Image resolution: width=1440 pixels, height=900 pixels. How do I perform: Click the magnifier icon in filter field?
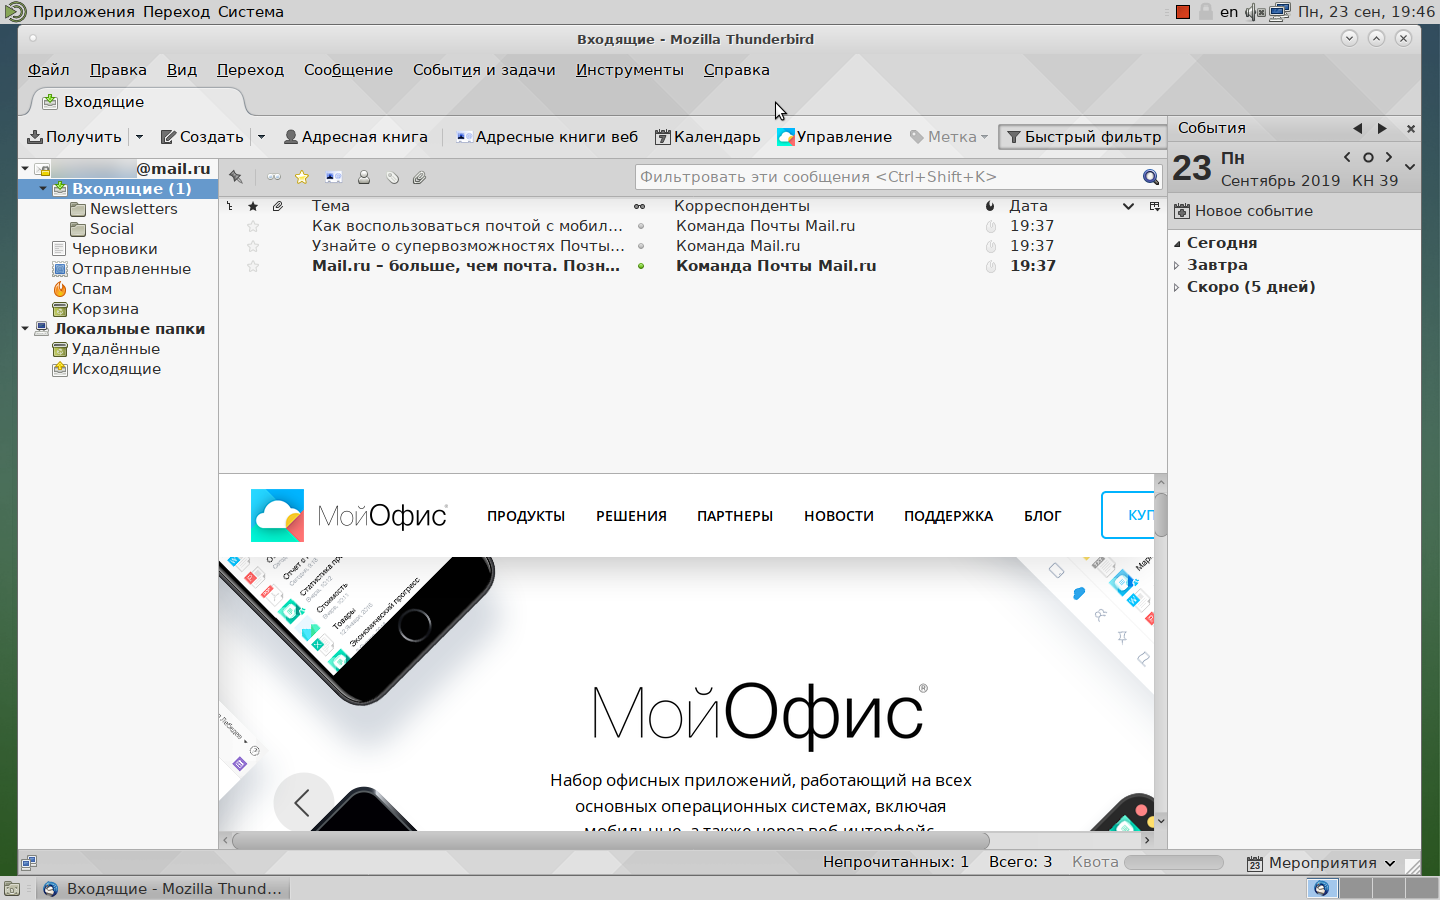[1151, 177]
